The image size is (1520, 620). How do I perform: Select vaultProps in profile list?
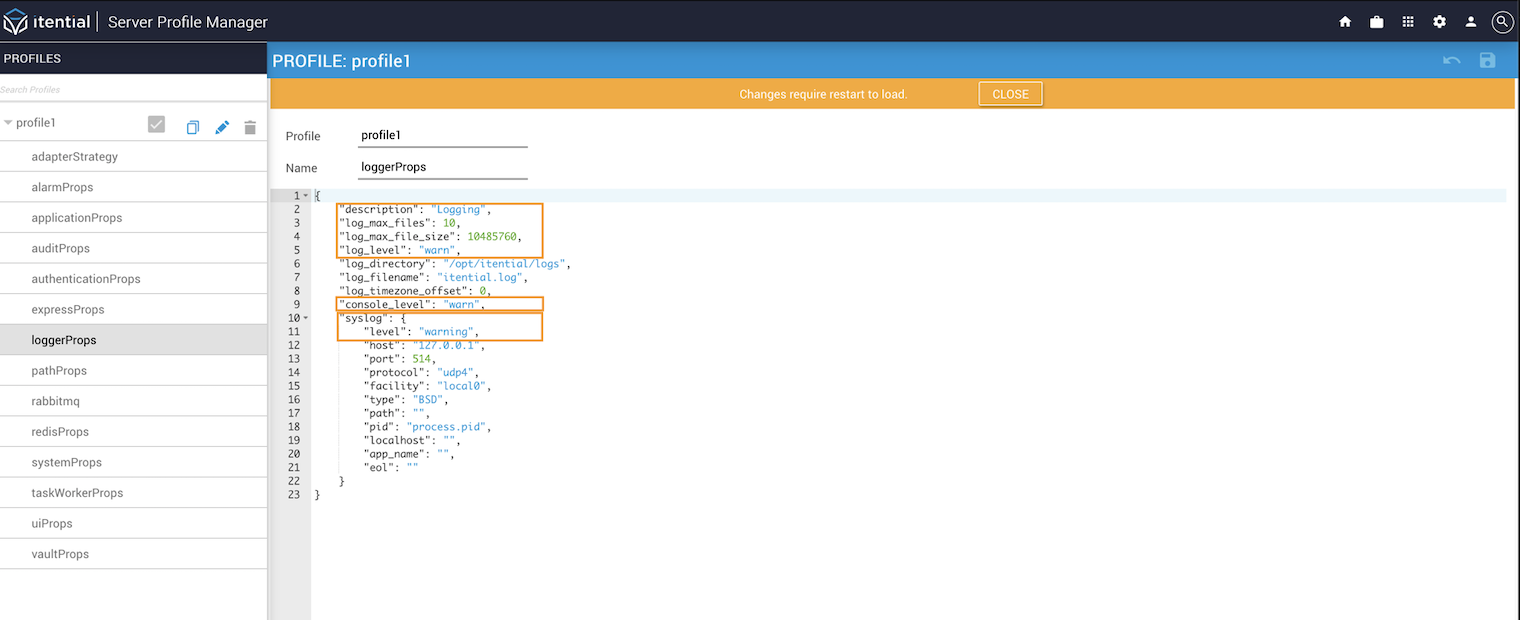click(x=134, y=554)
